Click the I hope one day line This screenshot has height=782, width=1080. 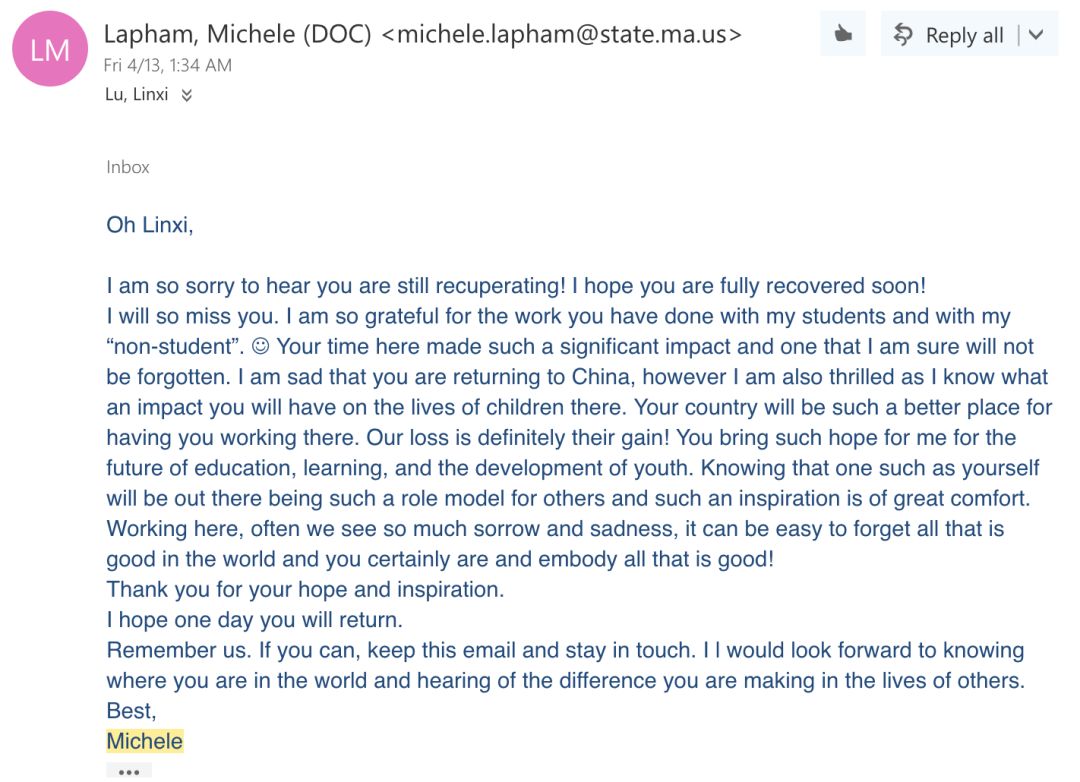coord(254,620)
